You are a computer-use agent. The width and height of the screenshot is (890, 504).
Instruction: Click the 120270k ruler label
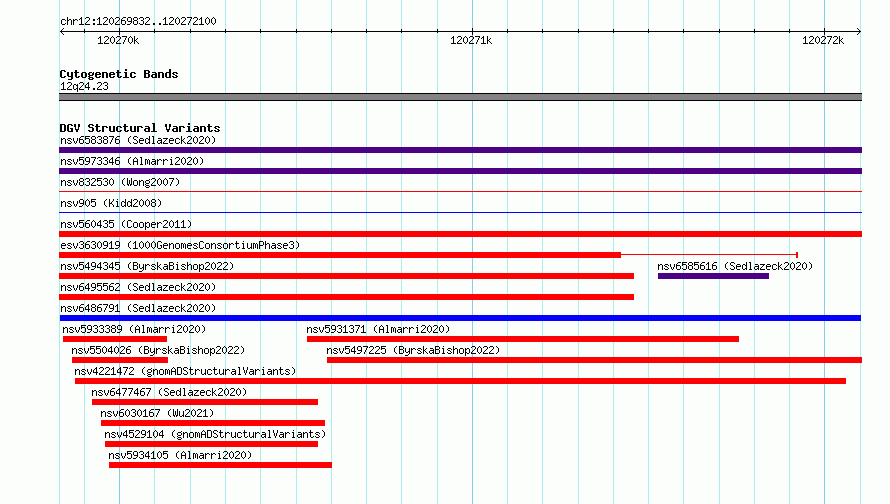click(x=118, y=40)
